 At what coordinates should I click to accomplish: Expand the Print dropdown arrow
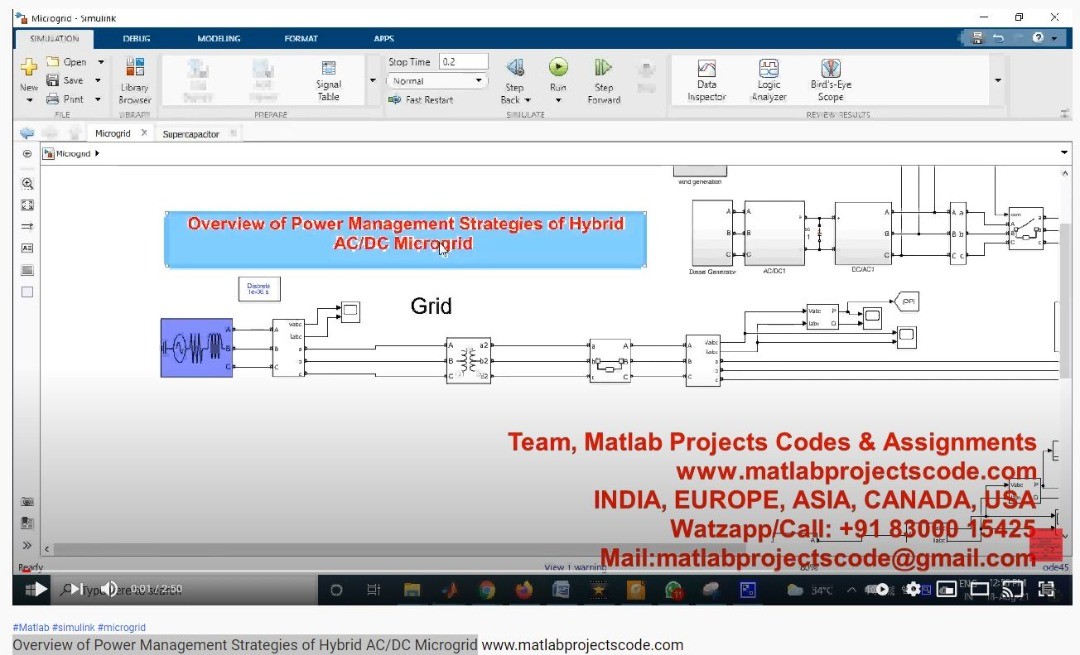[98, 99]
